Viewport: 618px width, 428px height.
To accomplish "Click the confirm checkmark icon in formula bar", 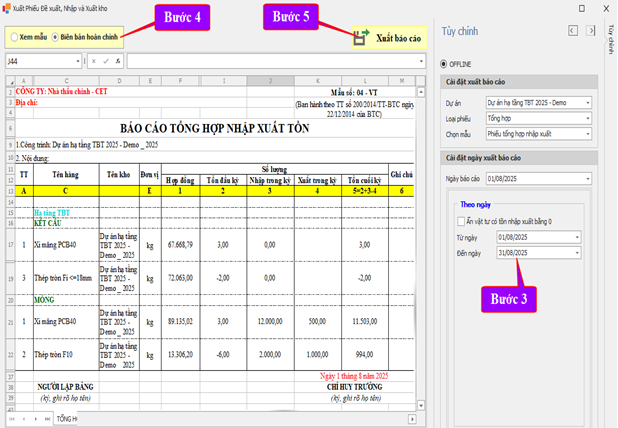I will (x=107, y=62).
